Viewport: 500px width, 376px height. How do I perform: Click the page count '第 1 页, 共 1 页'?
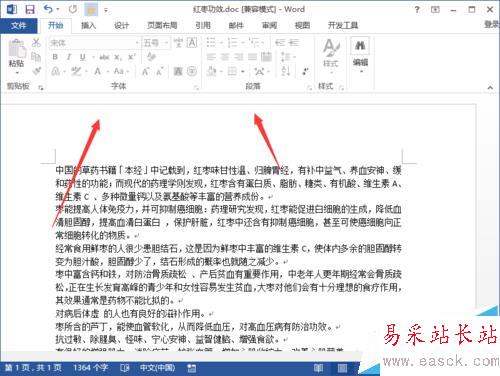click(x=33, y=368)
